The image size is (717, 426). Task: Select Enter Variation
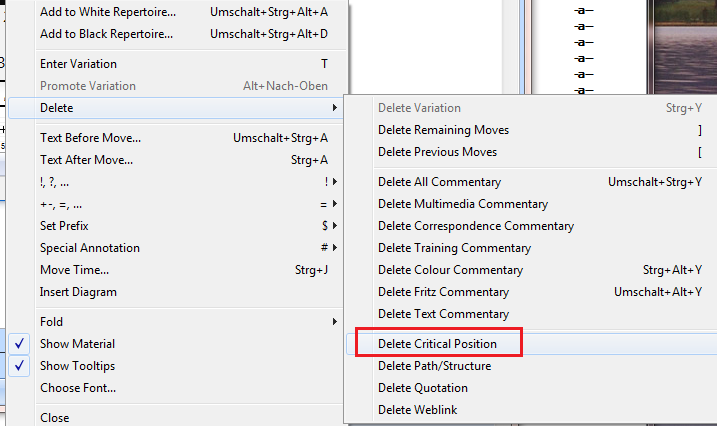[78, 64]
